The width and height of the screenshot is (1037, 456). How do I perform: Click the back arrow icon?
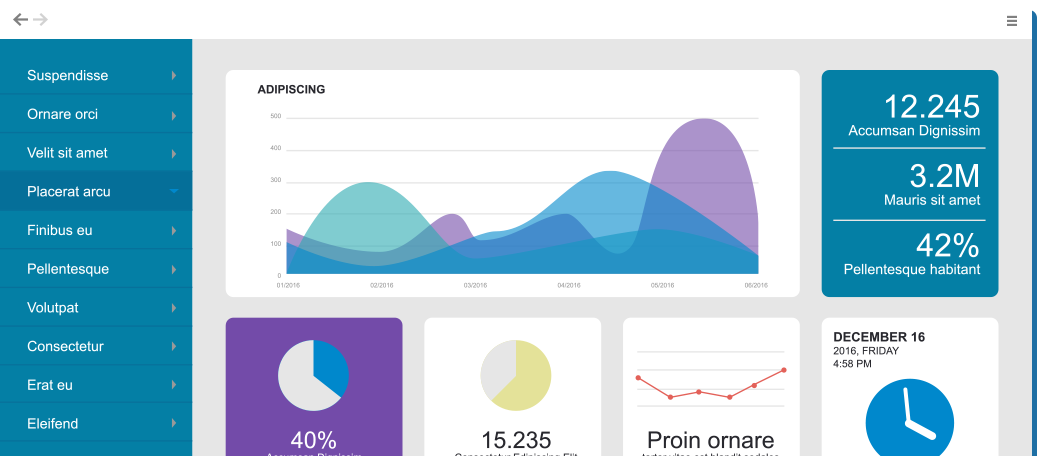pos(20,20)
